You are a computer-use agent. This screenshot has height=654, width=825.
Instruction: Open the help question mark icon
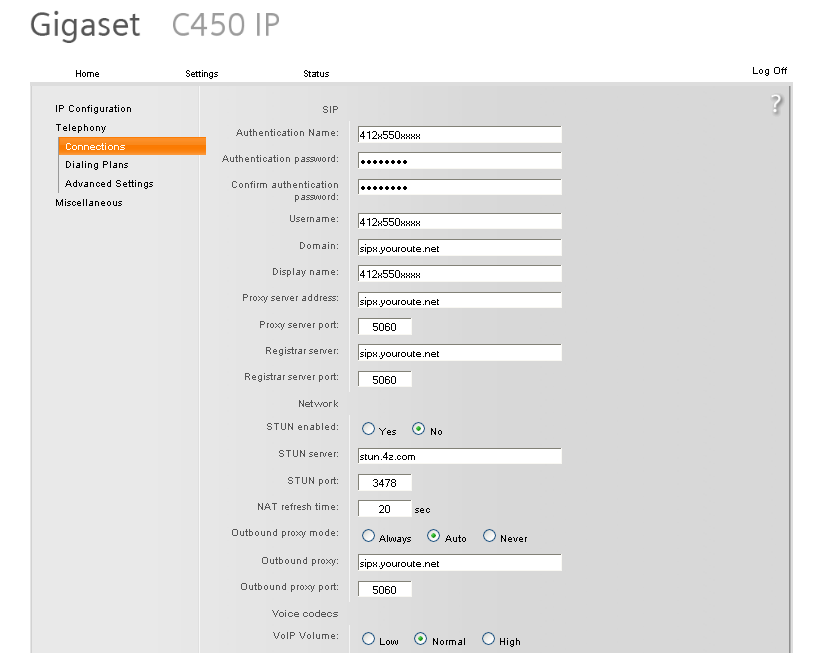pyautogui.click(x=776, y=104)
